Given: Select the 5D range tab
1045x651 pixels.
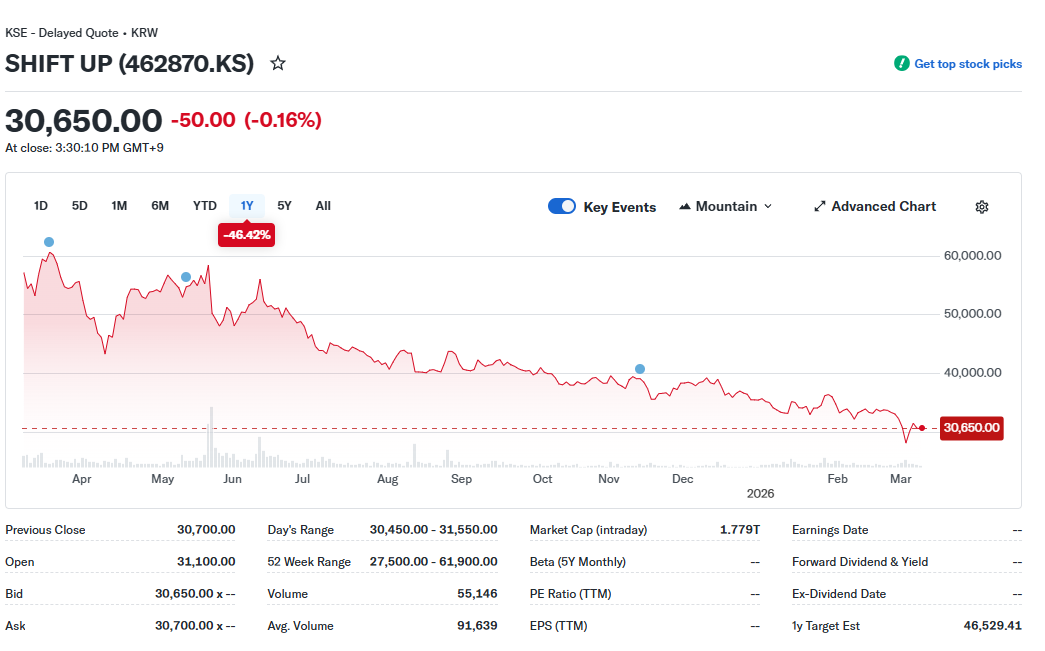Looking at the screenshot, I should point(79,206).
